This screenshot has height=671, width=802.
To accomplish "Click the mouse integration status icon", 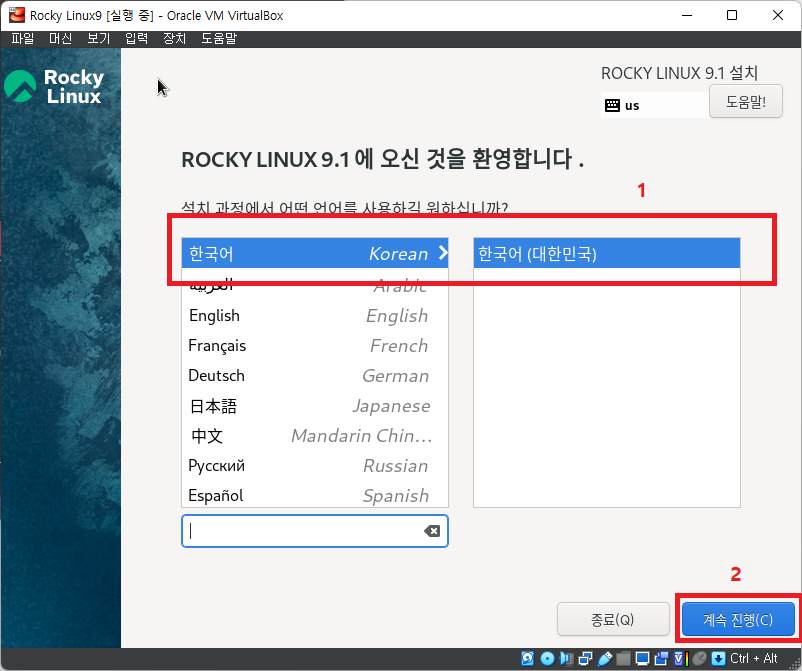I will pyautogui.click(x=699, y=658).
